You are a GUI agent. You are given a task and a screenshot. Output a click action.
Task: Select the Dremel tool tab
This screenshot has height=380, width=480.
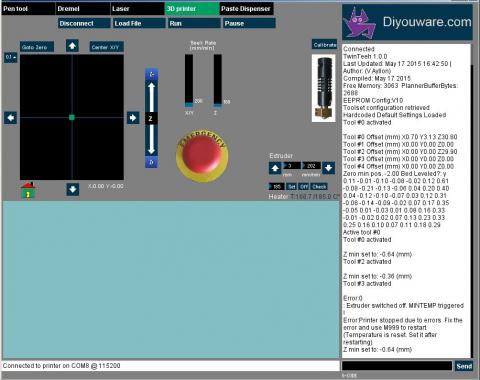click(83, 9)
